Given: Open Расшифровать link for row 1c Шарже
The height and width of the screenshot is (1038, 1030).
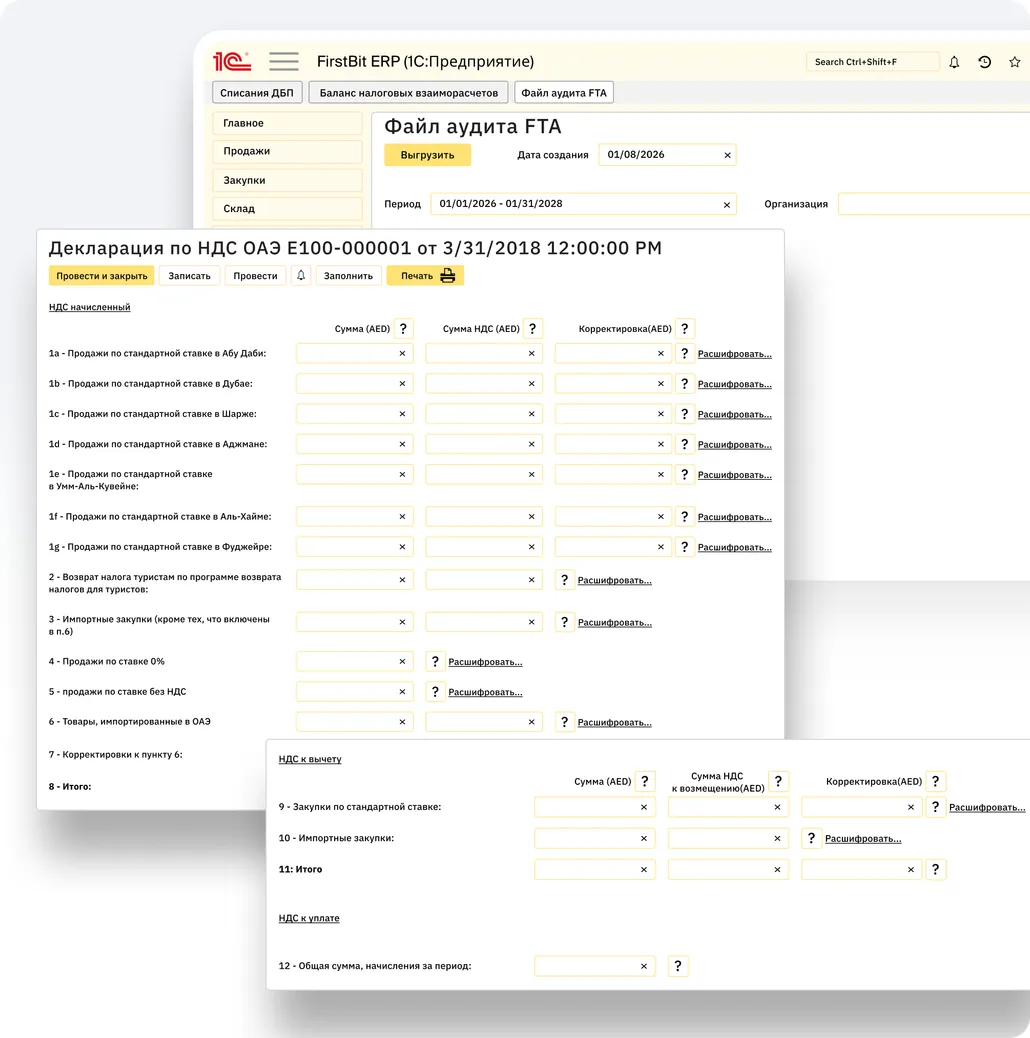Looking at the screenshot, I should (734, 414).
